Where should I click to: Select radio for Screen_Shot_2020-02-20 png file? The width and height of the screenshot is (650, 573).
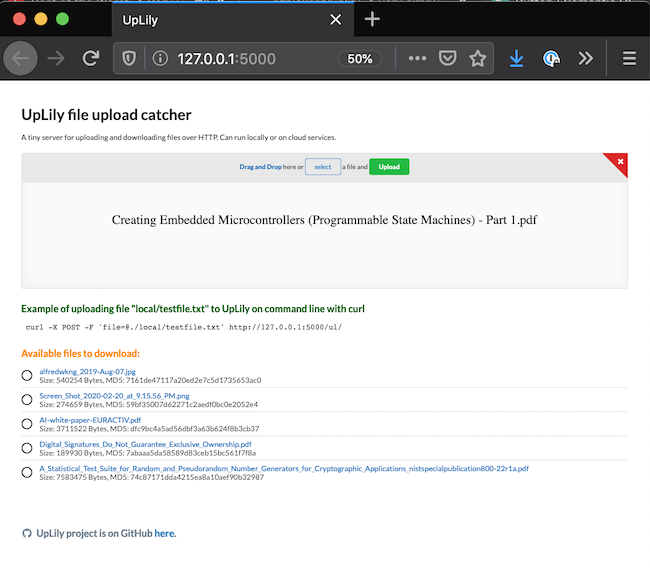pos(27,399)
